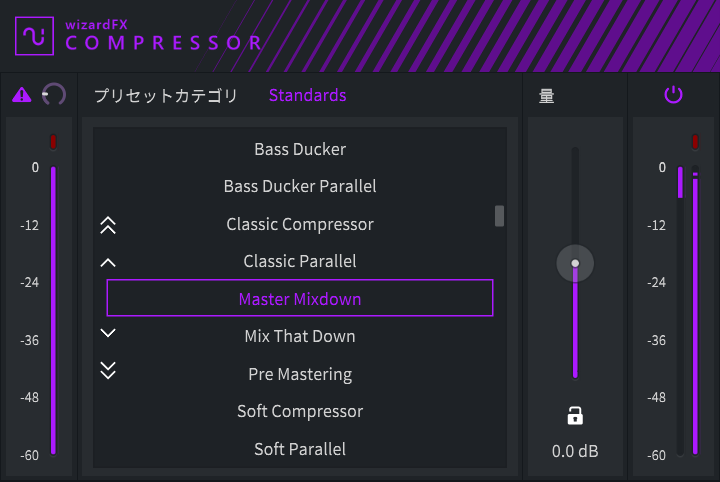The image size is (720, 482).
Task: Toggle the gain lock padlock icon
Action: pos(575,416)
